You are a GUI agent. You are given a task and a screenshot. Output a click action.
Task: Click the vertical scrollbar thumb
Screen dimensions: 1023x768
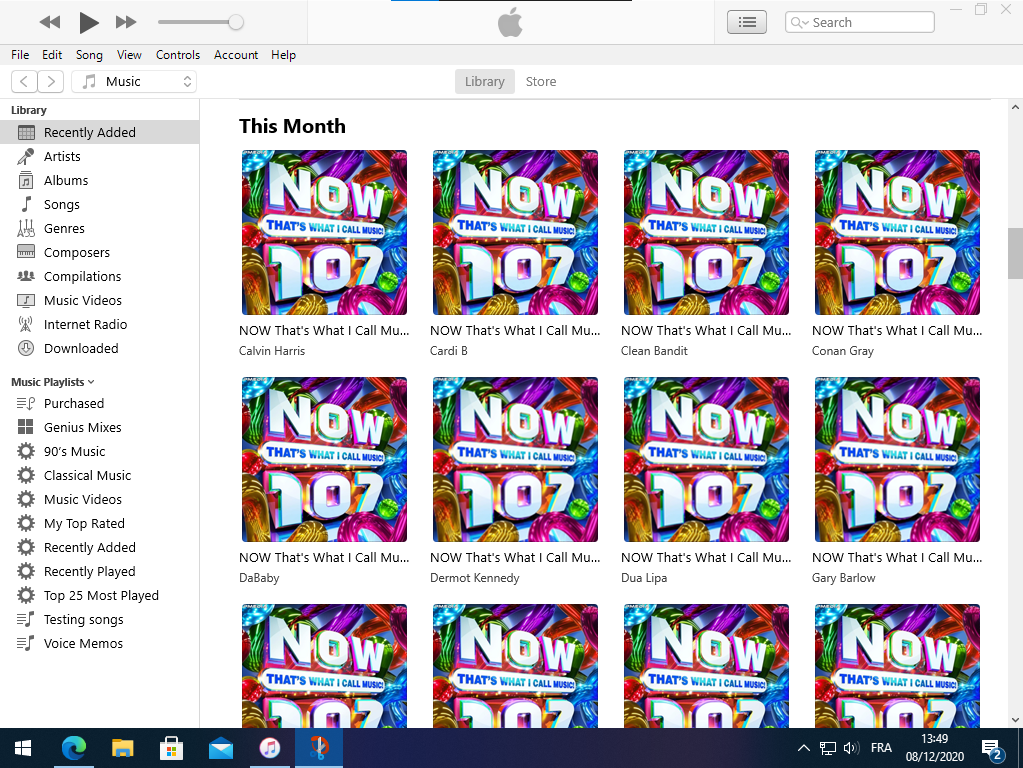click(1015, 254)
